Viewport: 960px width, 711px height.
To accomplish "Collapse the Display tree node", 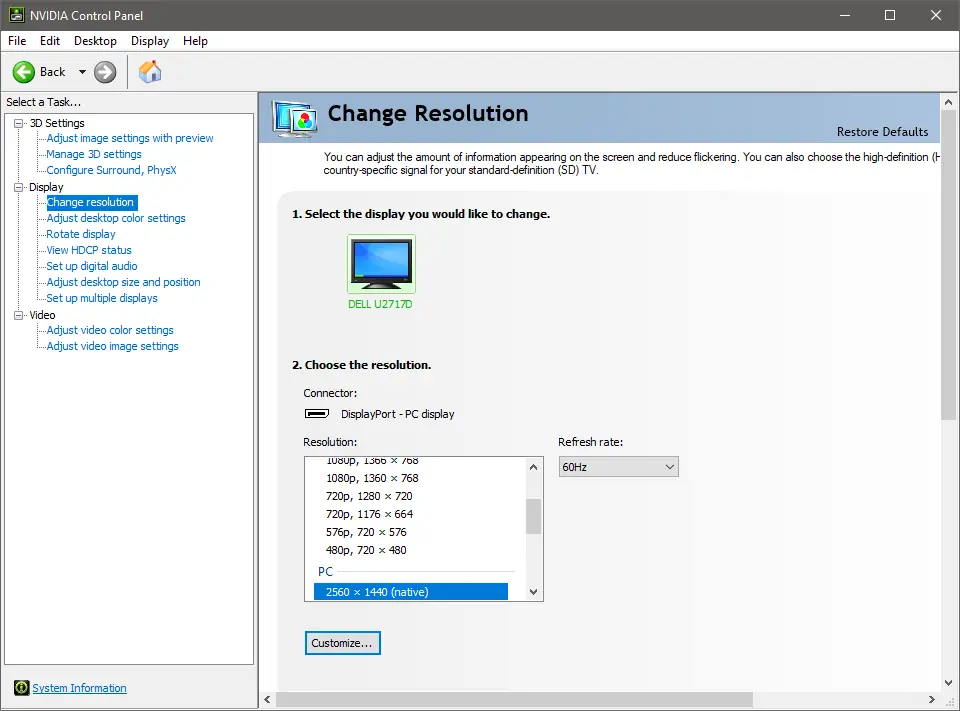I will (18, 187).
